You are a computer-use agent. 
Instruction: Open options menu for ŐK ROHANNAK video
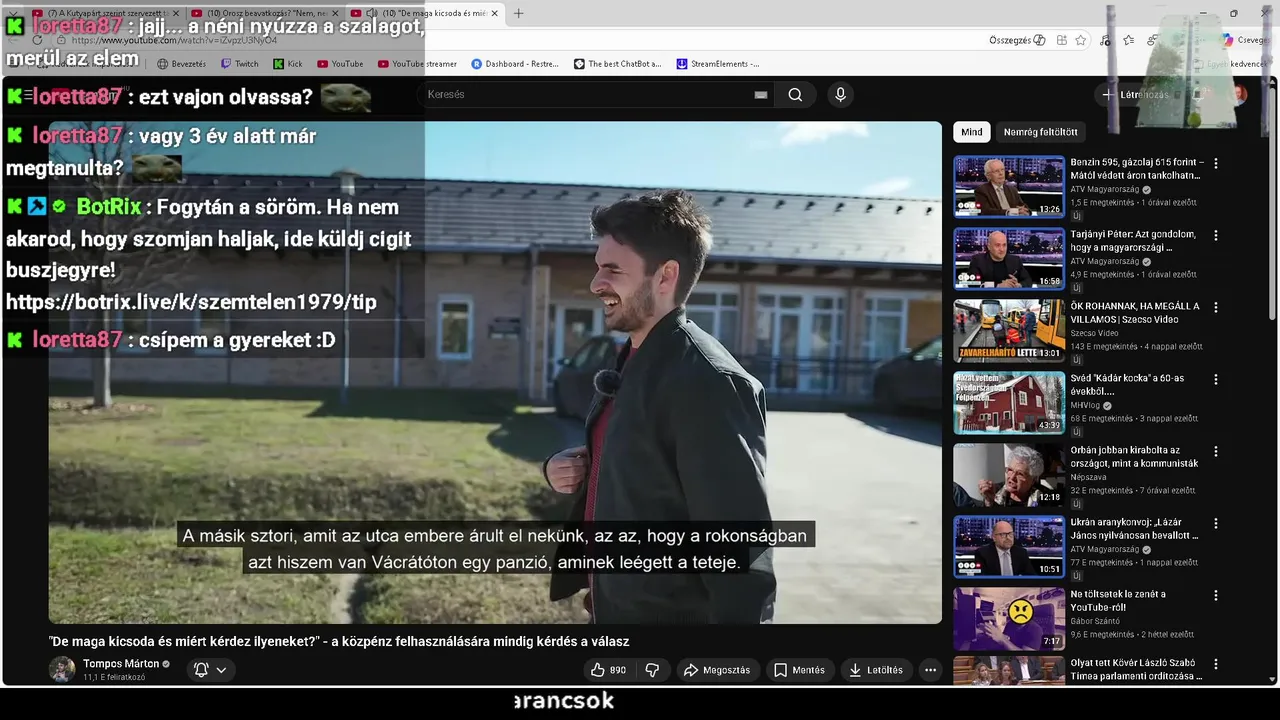click(x=1216, y=308)
